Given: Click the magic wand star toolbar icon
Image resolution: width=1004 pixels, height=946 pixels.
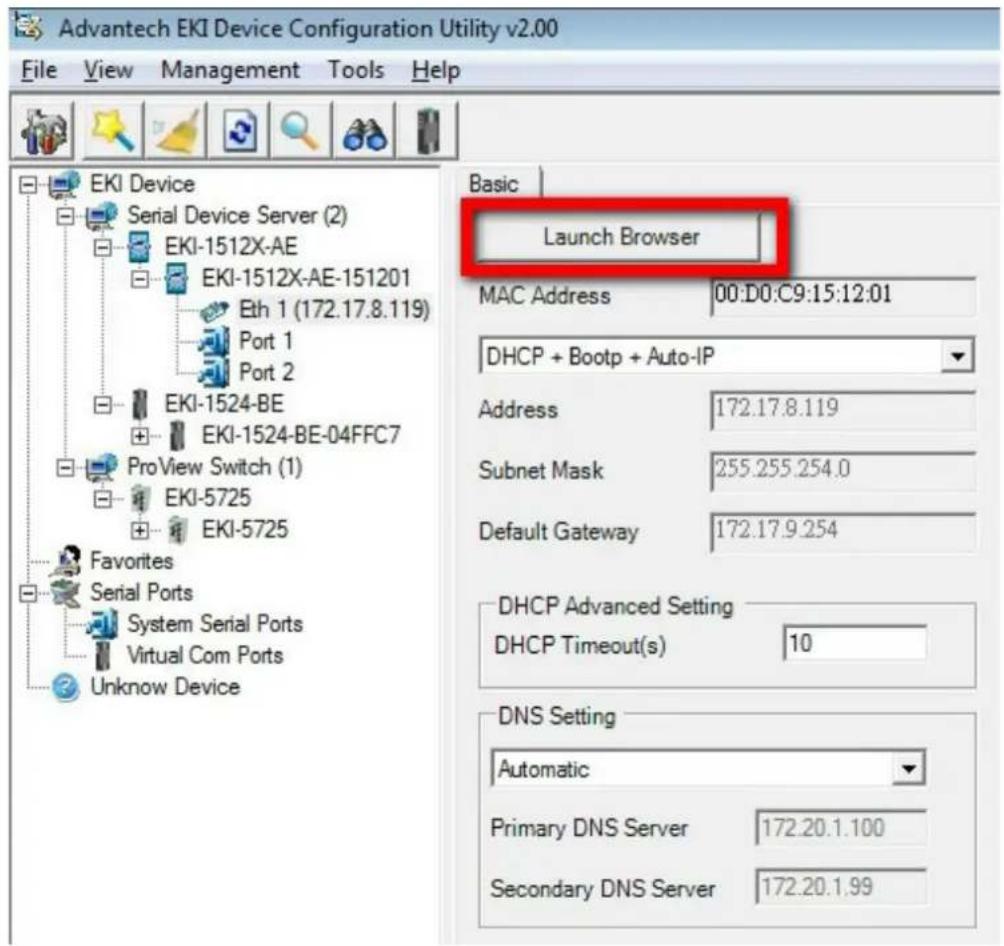Looking at the screenshot, I should point(113,131).
